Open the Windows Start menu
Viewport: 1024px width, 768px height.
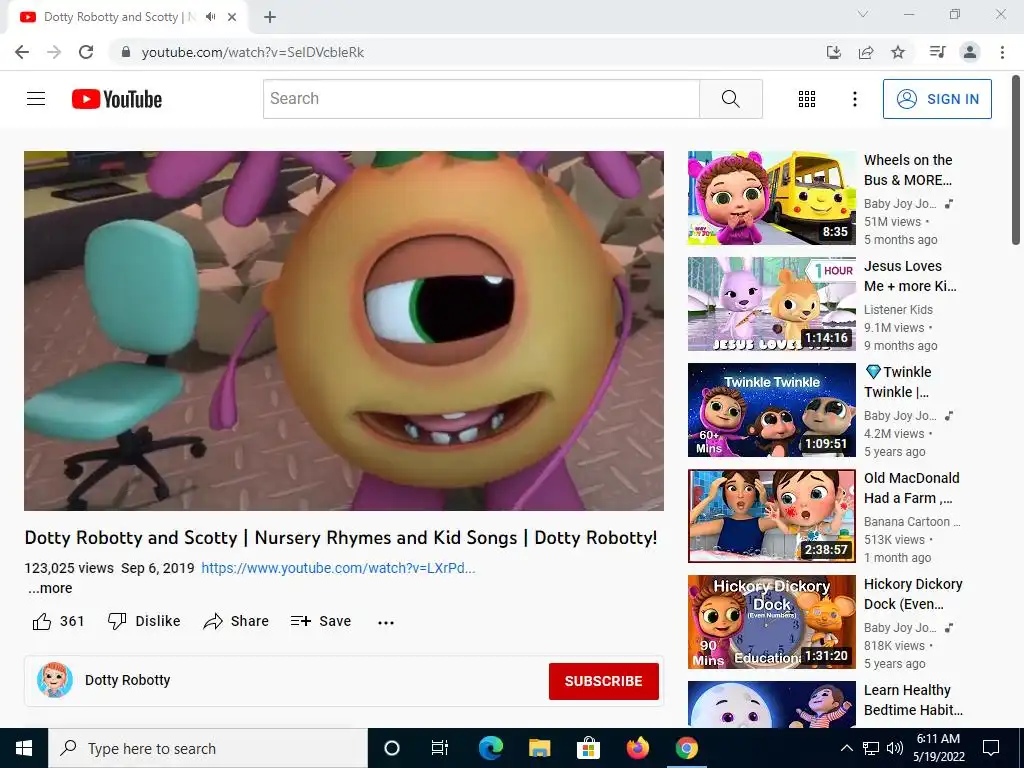24,748
